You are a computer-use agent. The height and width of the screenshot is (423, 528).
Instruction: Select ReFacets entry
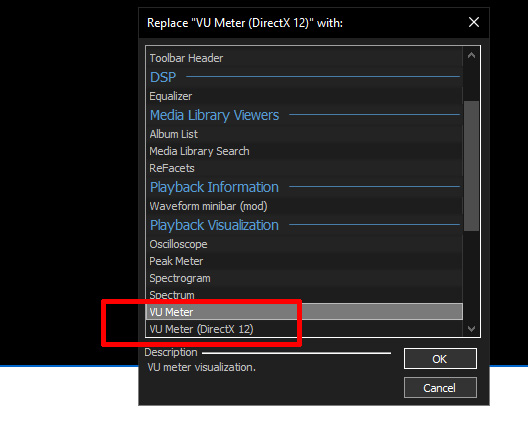click(x=304, y=168)
